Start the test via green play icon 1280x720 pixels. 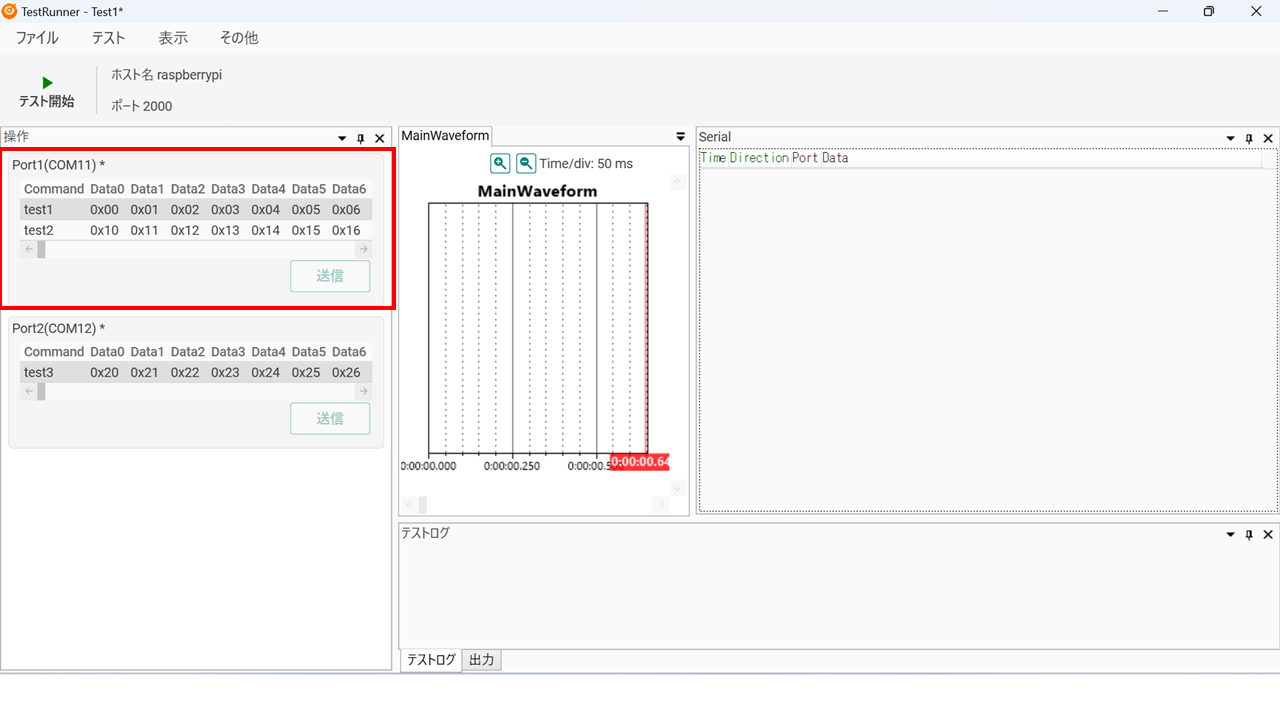click(x=46, y=82)
